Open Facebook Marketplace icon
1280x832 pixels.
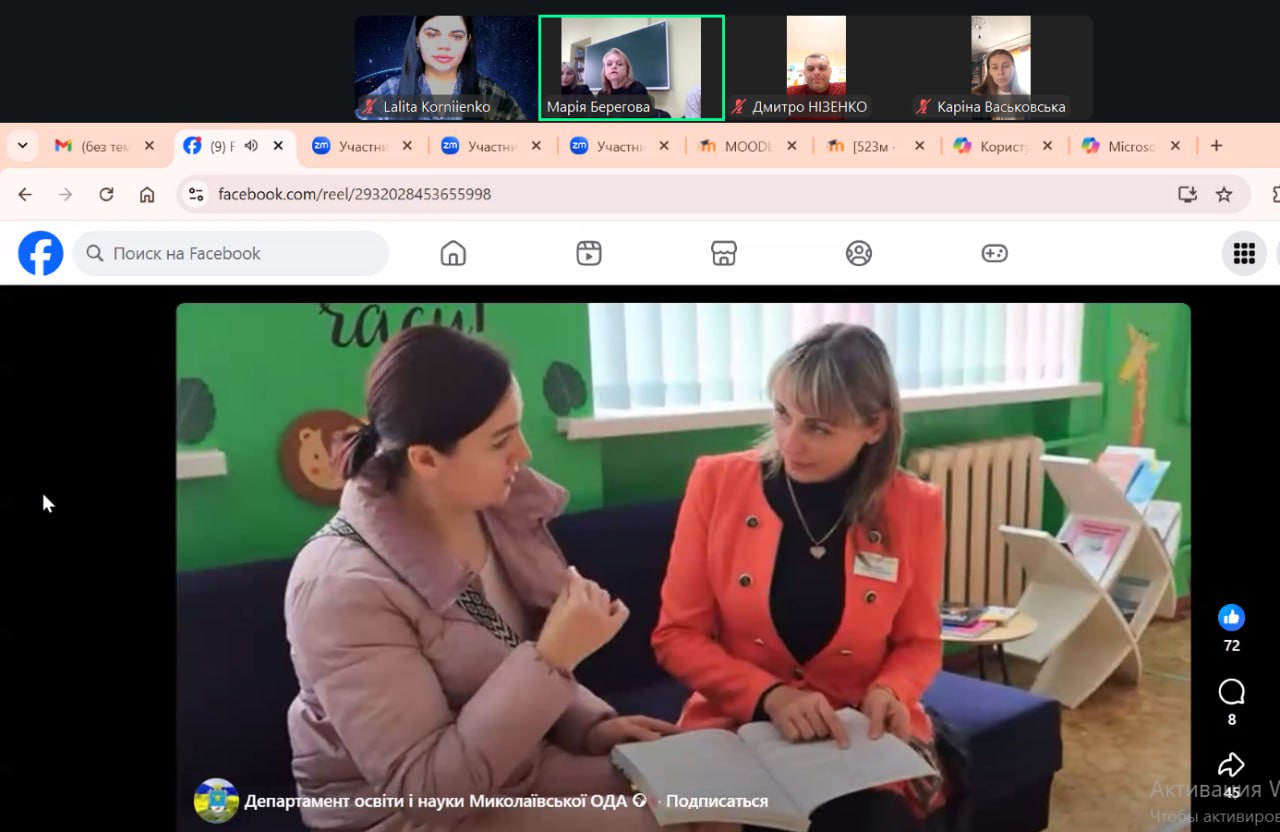click(724, 254)
